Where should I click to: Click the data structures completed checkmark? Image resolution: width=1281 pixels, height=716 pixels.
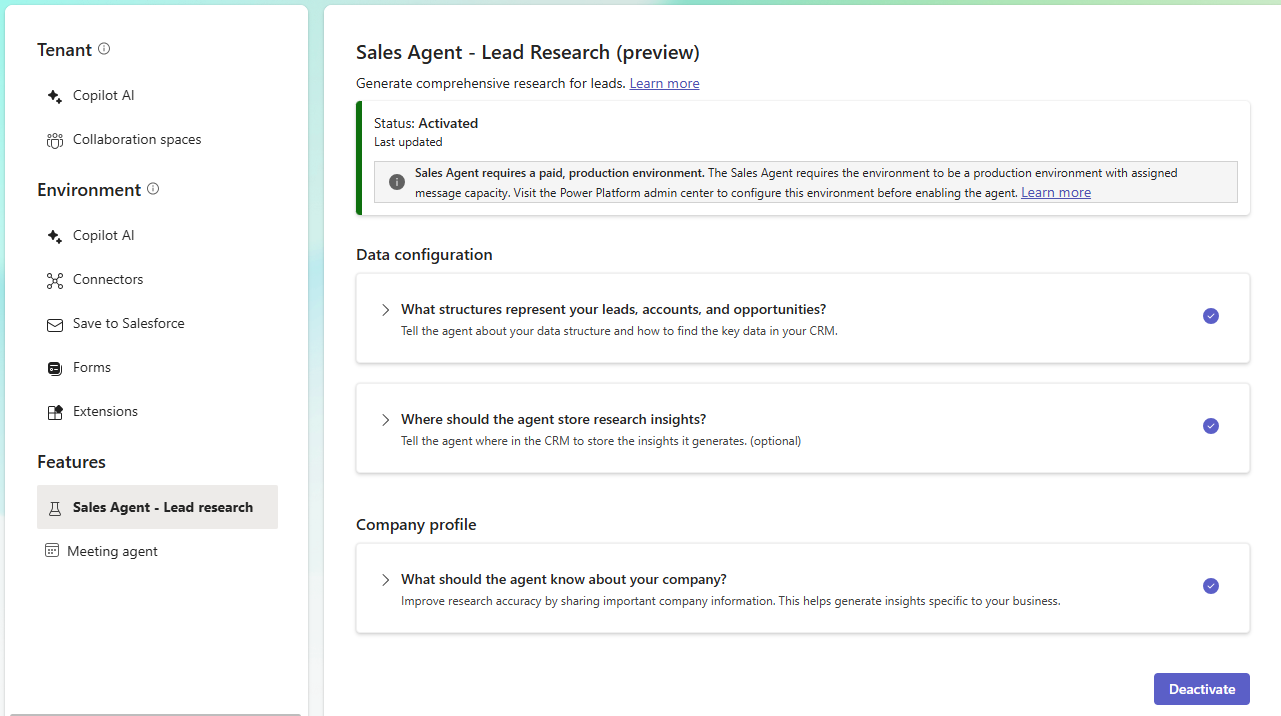coord(1211,316)
